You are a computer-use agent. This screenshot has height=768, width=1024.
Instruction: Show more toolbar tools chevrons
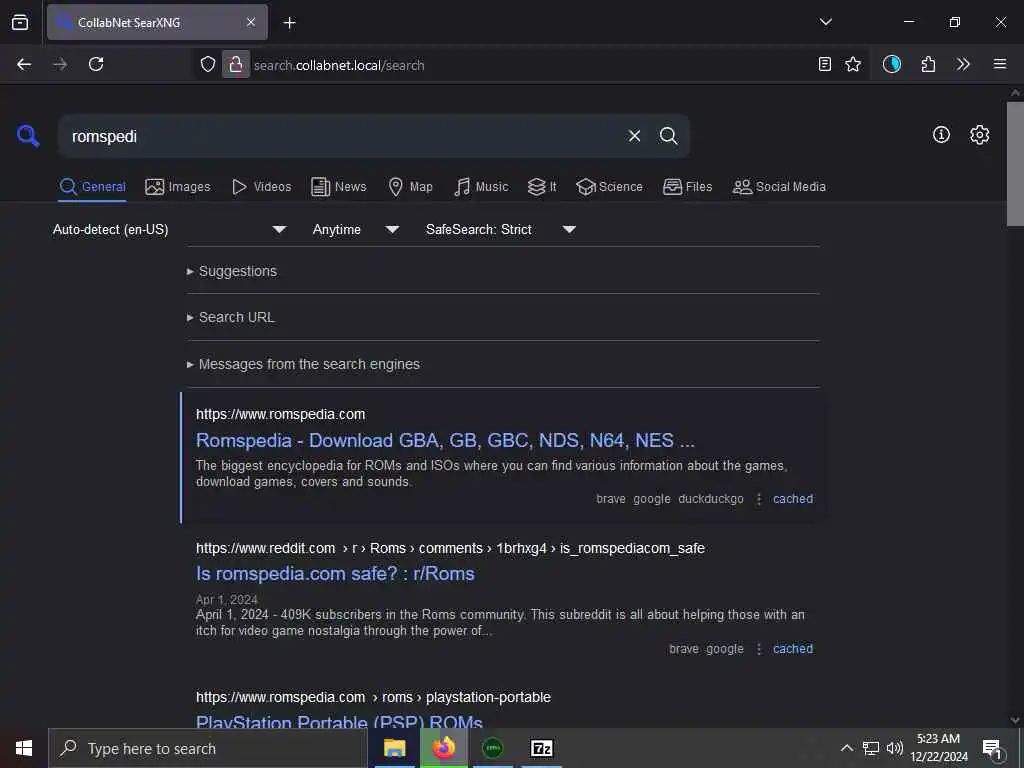click(x=963, y=64)
